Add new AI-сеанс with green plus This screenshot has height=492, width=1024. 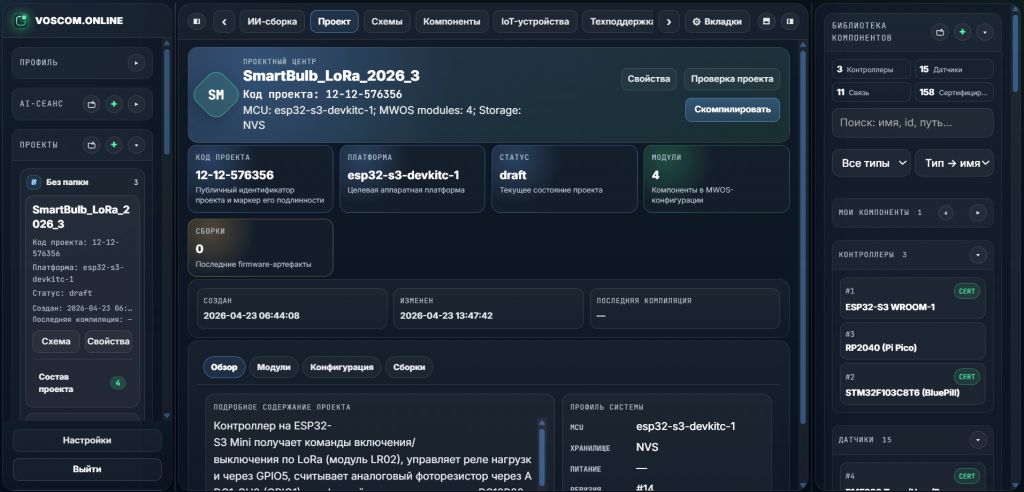(114, 104)
